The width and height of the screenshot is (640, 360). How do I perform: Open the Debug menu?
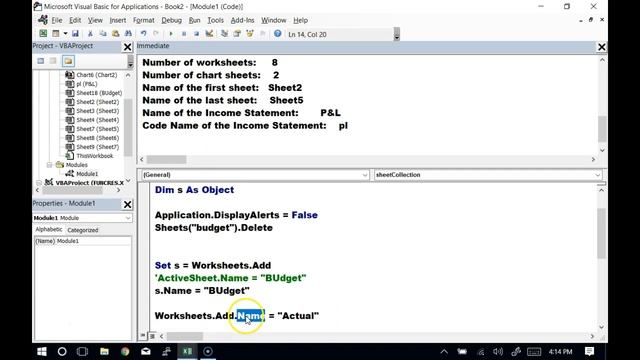click(171, 20)
